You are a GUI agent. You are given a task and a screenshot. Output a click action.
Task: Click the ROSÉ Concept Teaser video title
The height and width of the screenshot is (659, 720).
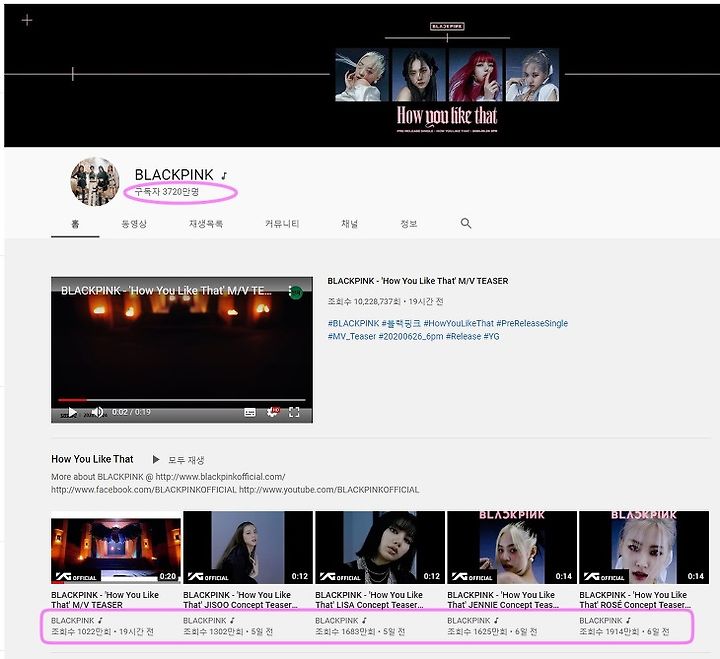tap(636, 600)
